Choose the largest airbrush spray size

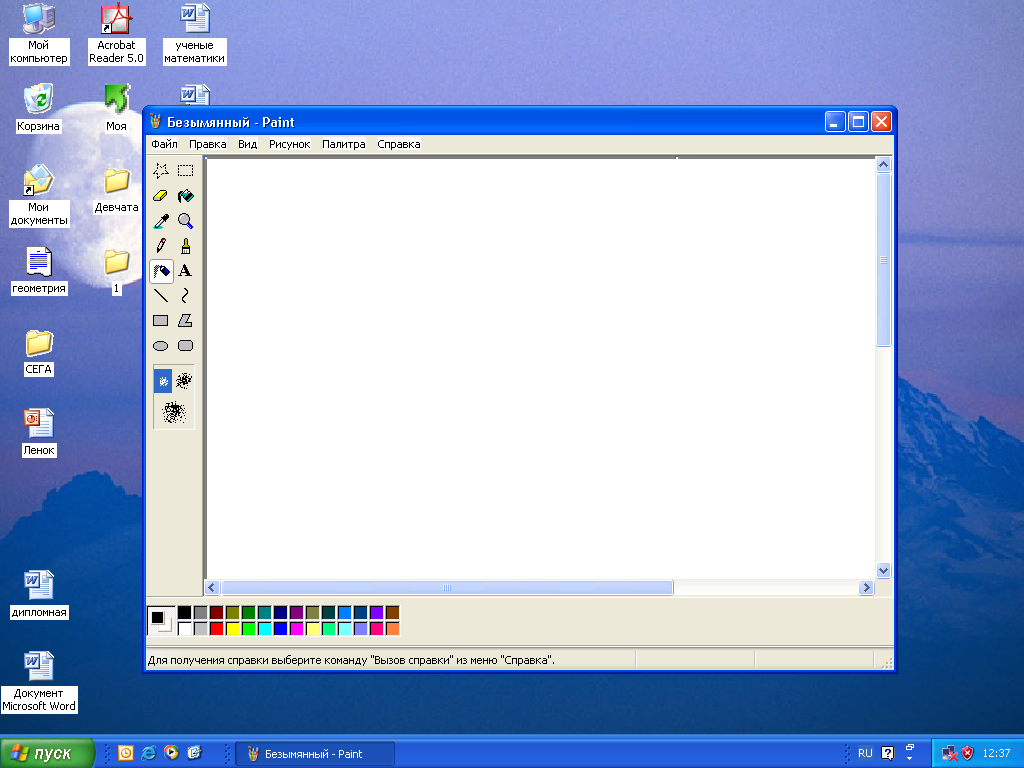174,412
